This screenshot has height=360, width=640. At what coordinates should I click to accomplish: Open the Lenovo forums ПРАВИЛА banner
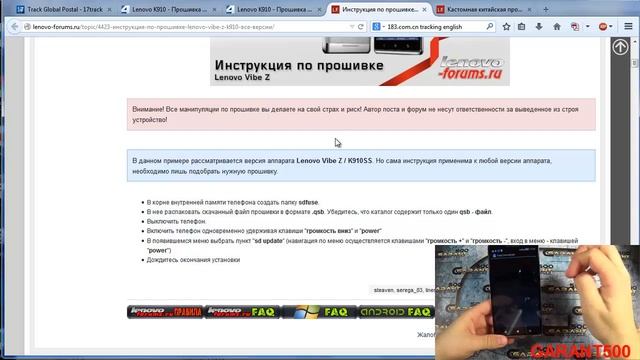[165, 312]
